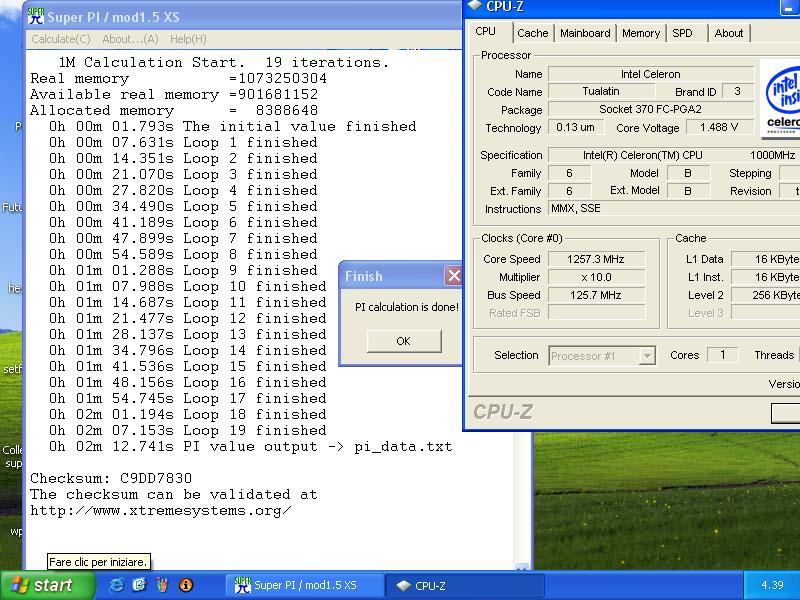Click the L1 Data cache value field

pos(766,259)
